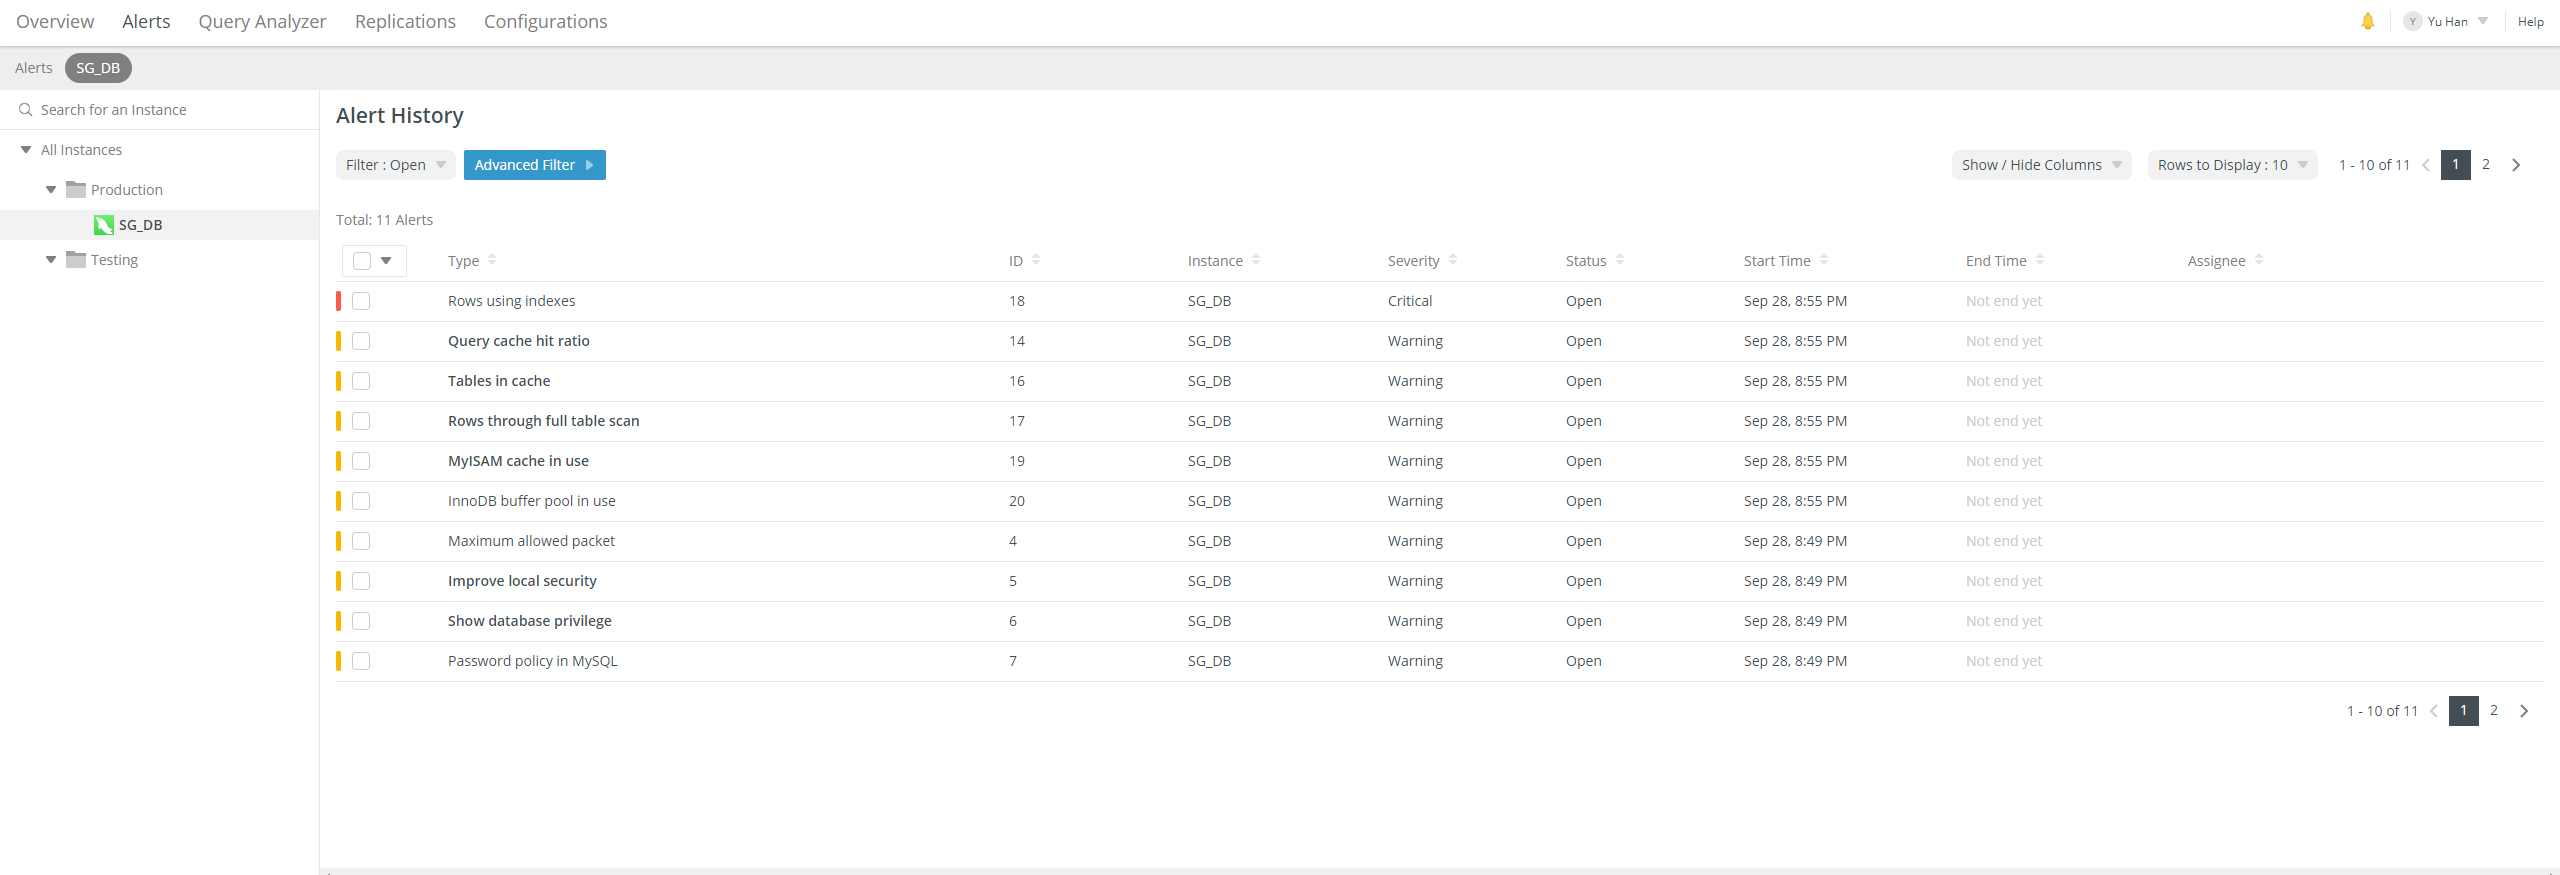Select the Query cache hit ratio checkbox

click(x=361, y=341)
